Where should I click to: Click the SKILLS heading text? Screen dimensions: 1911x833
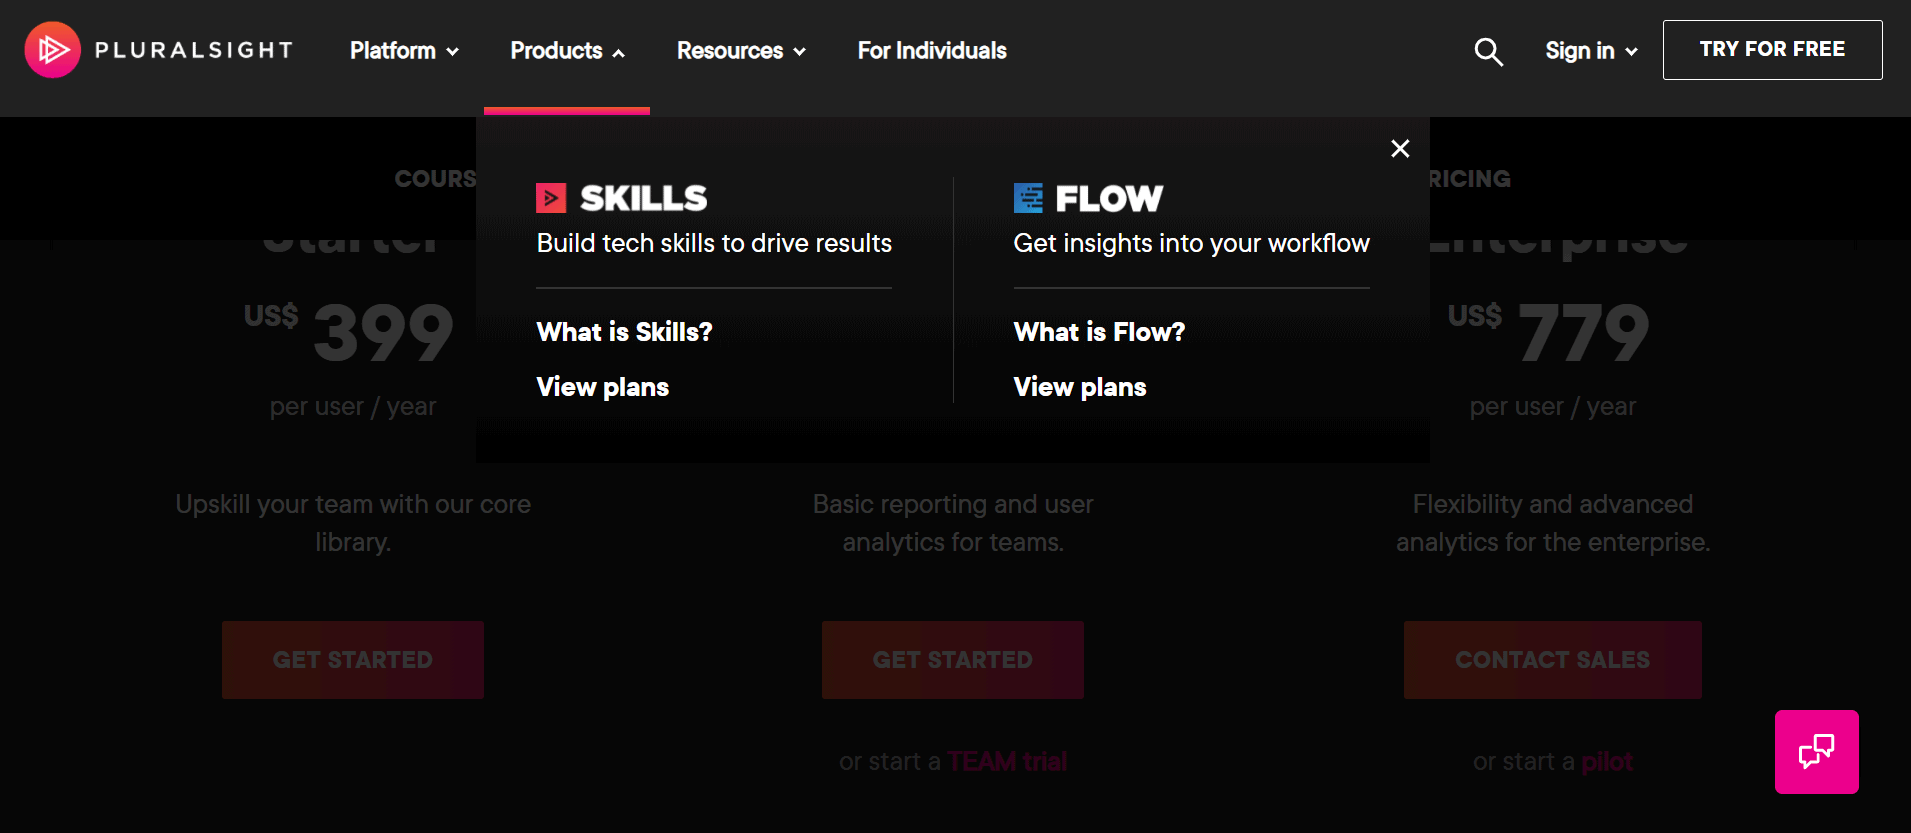click(x=643, y=198)
